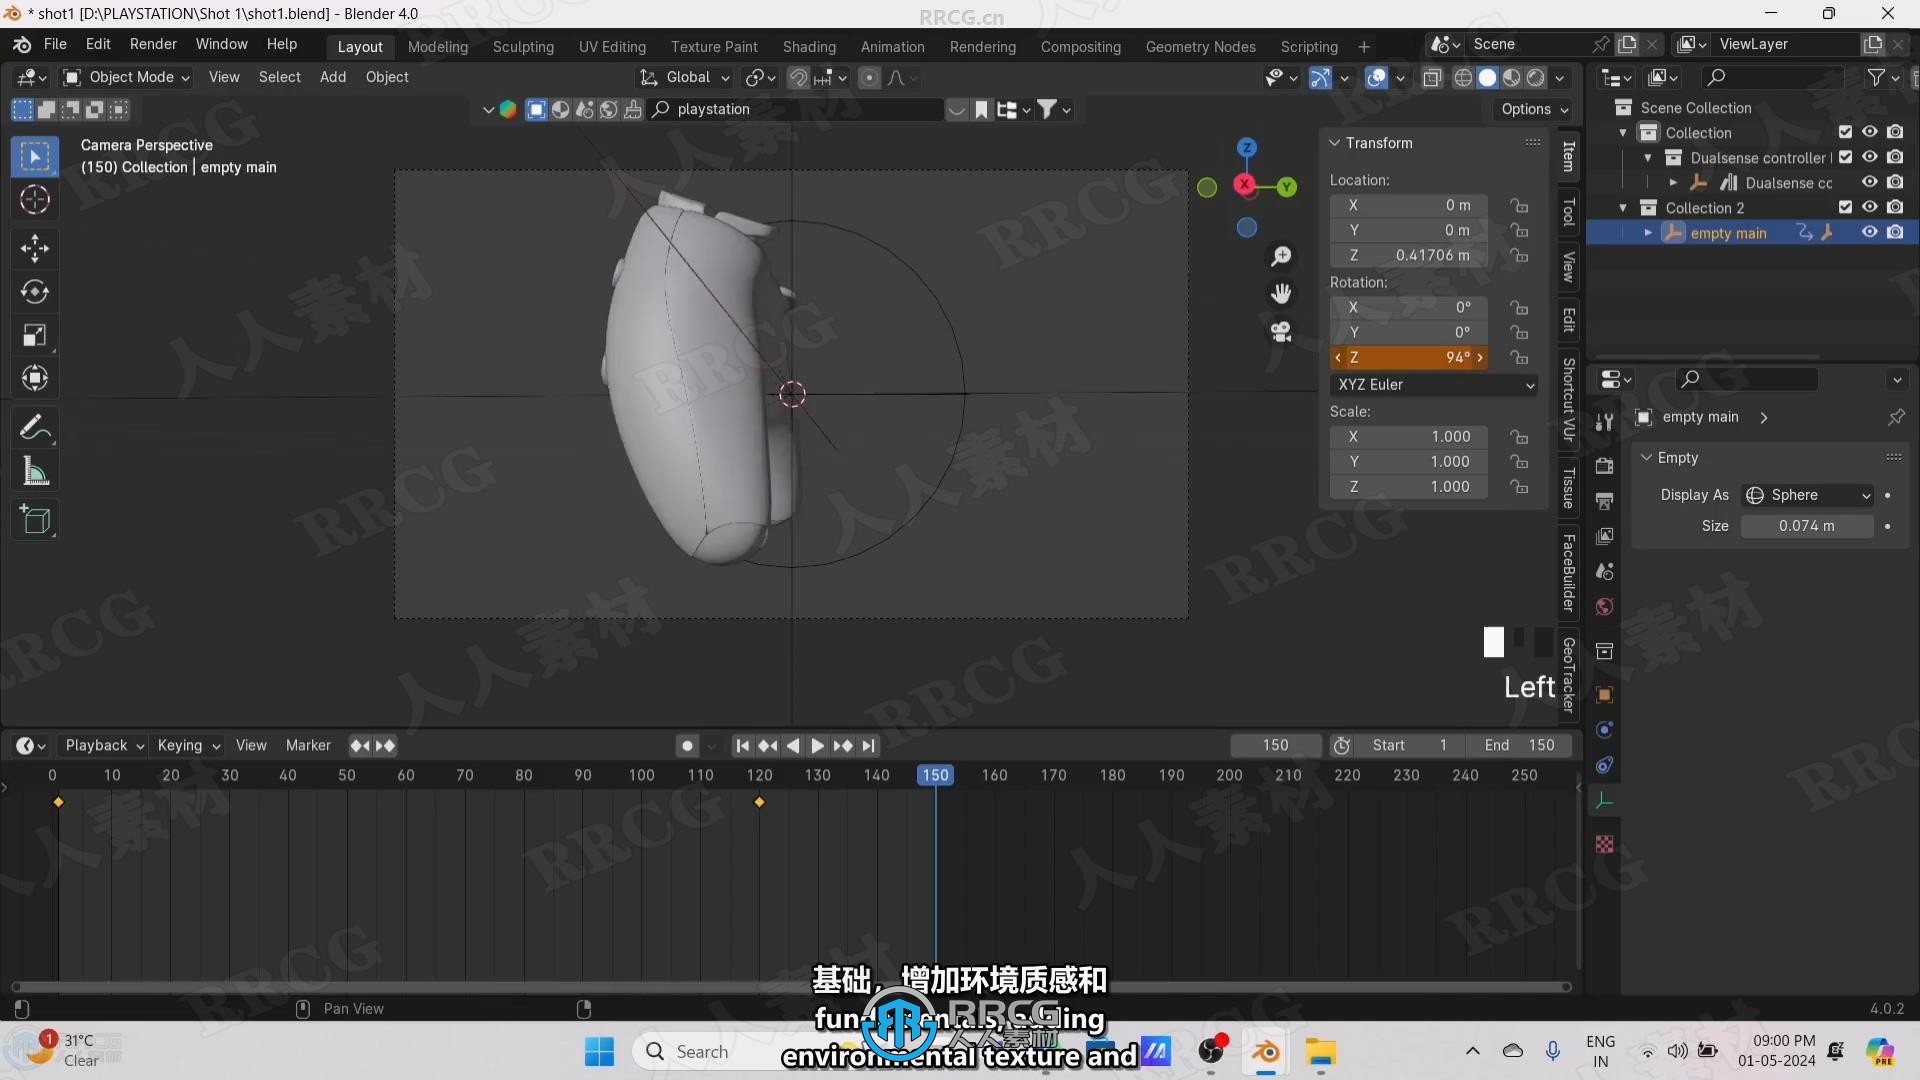
Task: Open the Output properties tab icon
Action: click(x=1604, y=501)
